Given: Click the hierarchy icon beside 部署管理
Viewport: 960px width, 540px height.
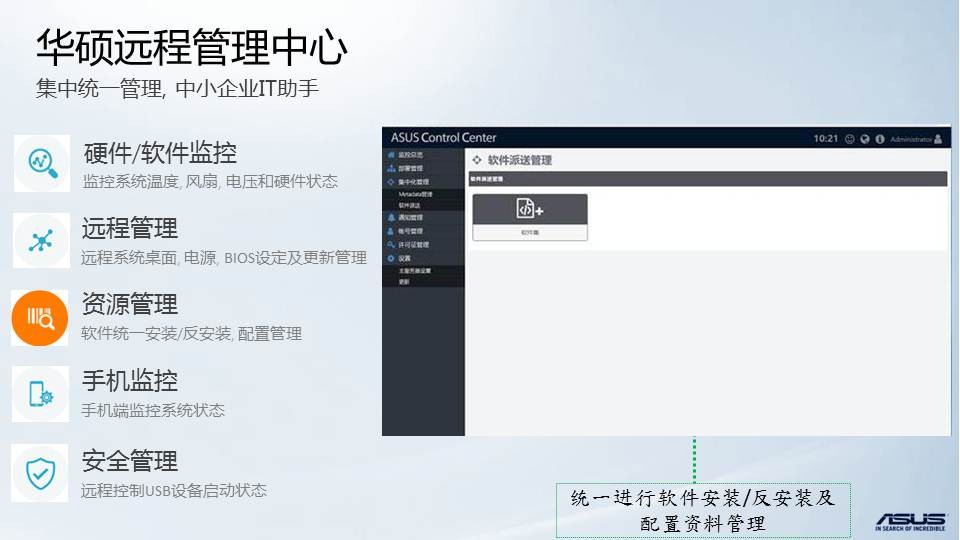Looking at the screenshot, I should (391, 168).
